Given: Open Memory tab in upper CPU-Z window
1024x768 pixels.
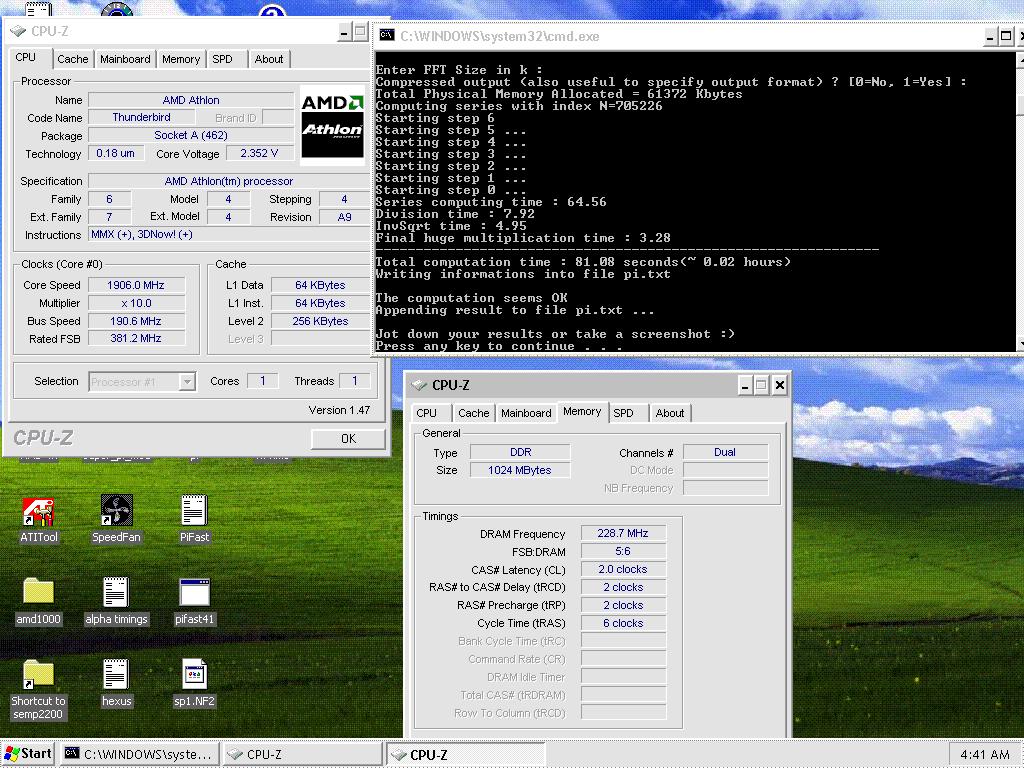Looking at the screenshot, I should pos(181,59).
